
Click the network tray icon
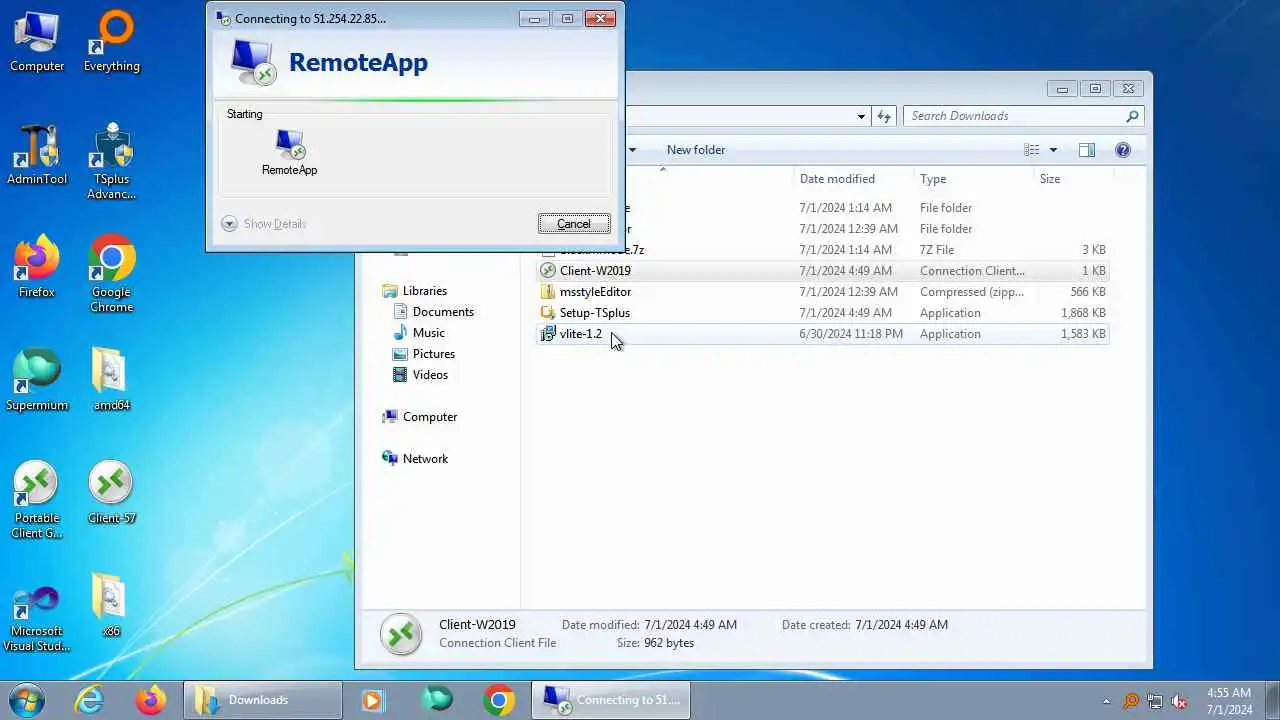pos(1155,701)
